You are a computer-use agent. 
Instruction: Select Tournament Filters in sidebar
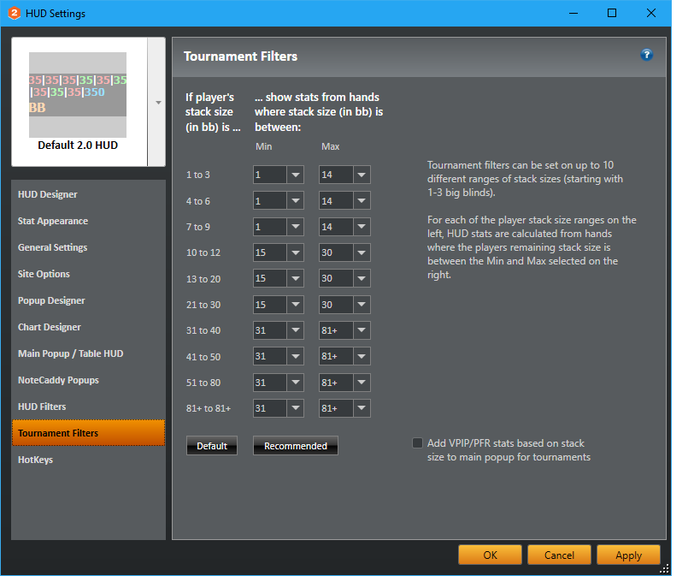pos(88,433)
